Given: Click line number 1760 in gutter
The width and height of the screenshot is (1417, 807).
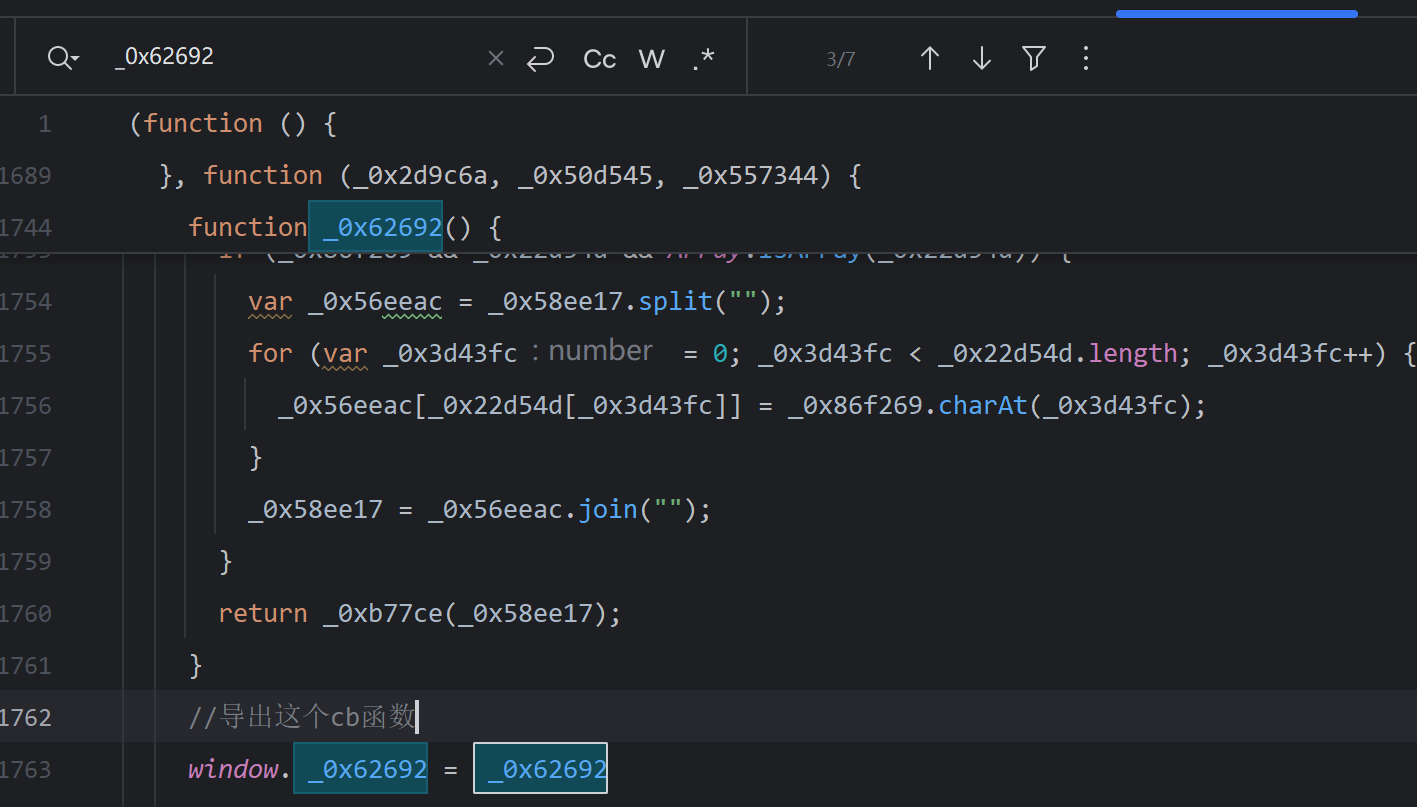Looking at the screenshot, I should [25, 614].
